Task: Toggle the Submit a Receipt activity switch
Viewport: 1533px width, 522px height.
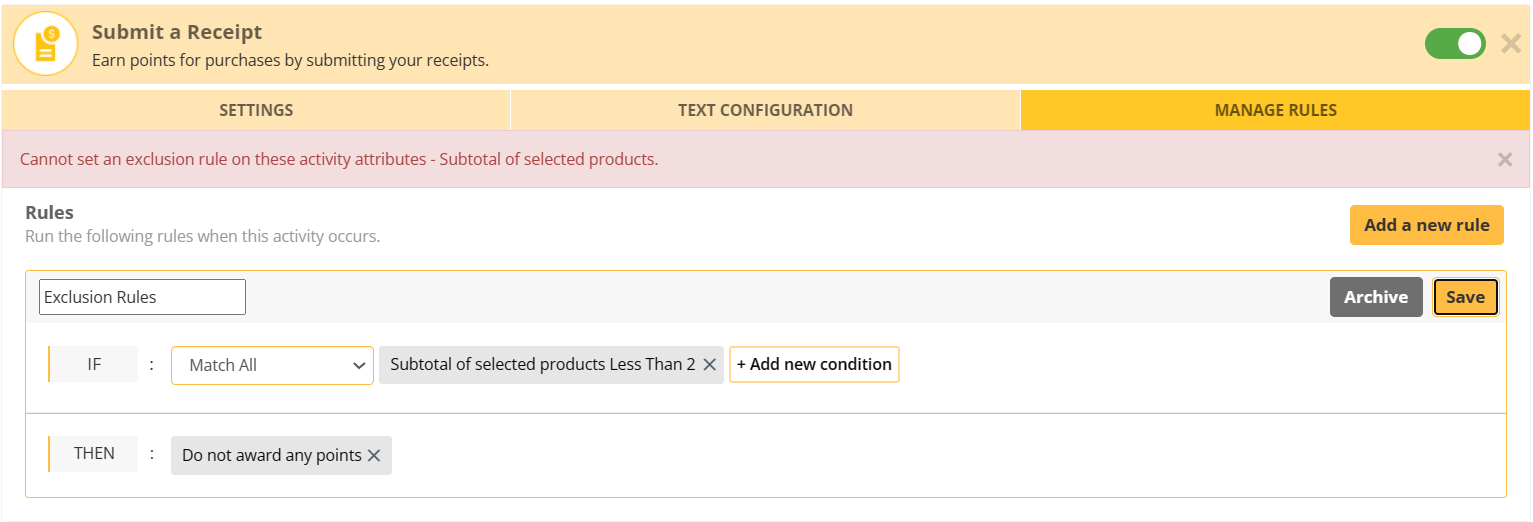Action: point(1455,44)
